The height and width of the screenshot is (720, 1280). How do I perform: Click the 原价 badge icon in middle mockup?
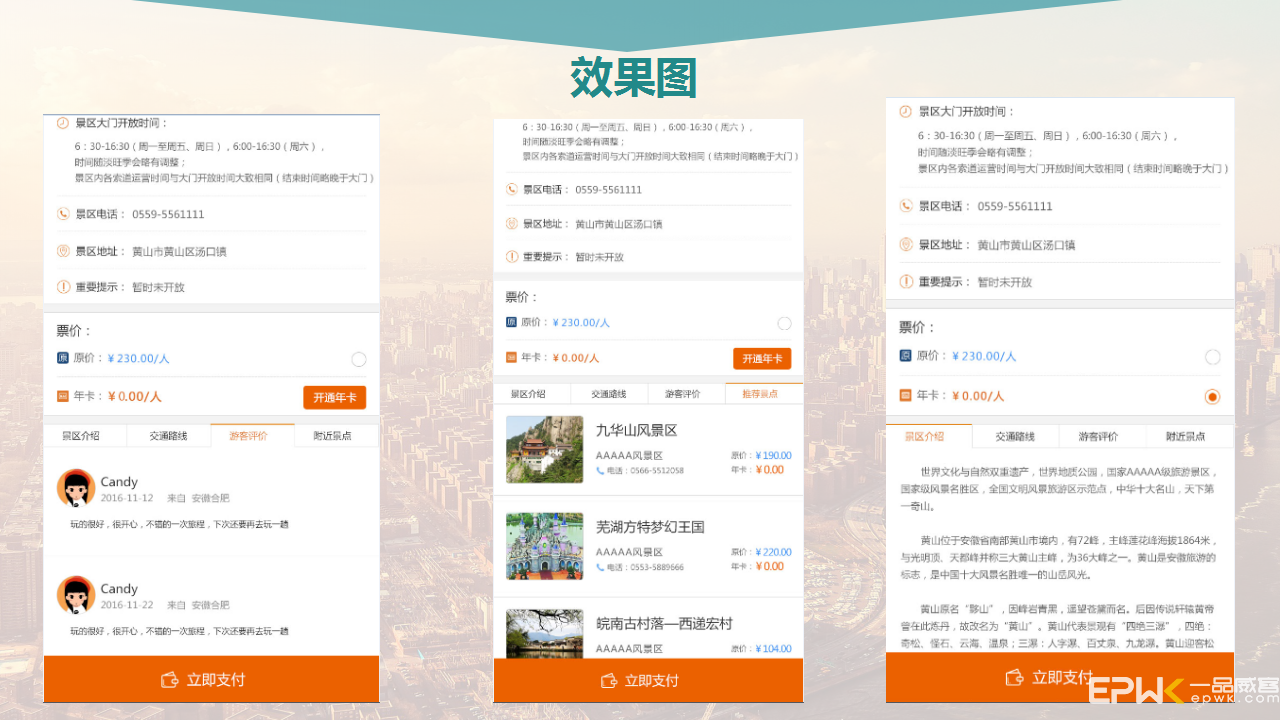coord(511,322)
